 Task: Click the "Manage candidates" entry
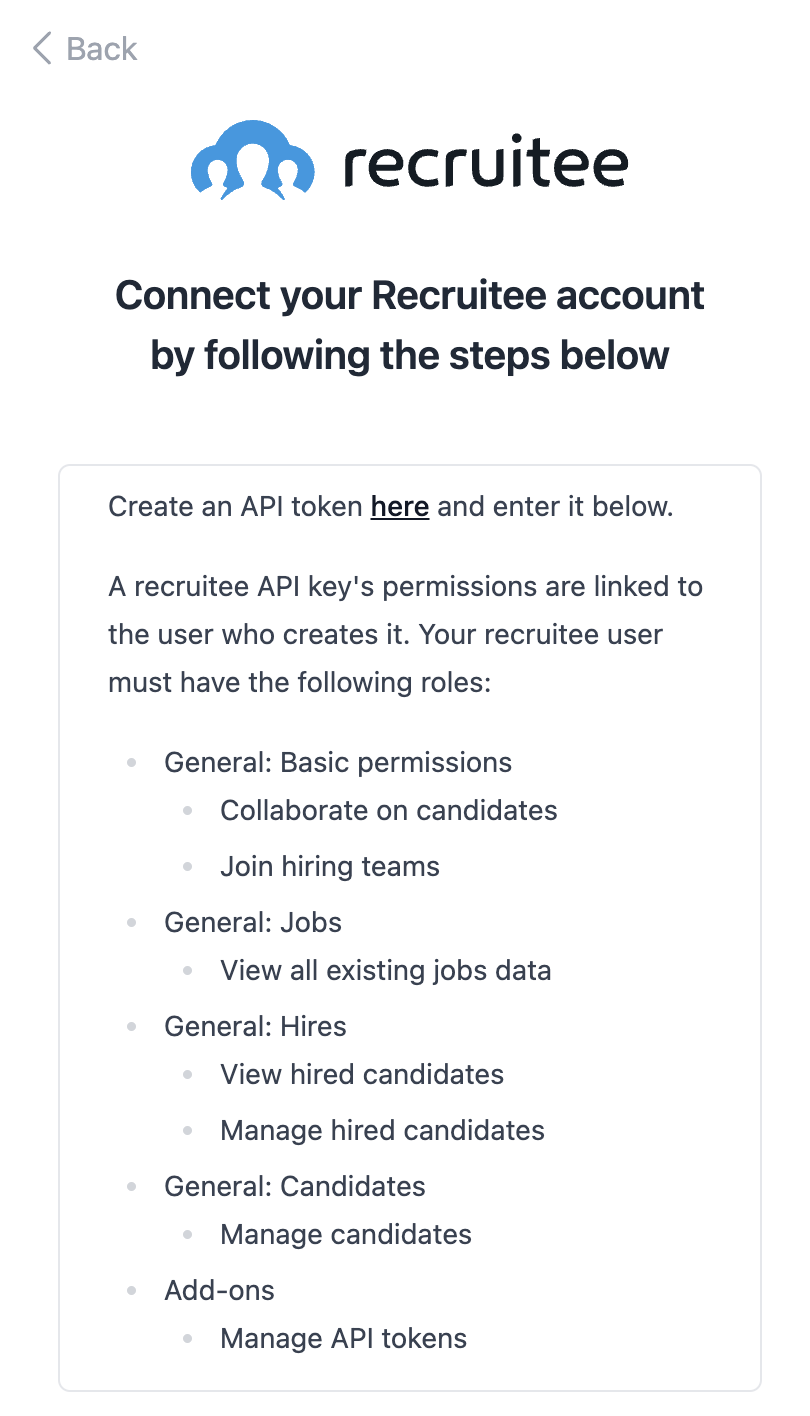tap(346, 1235)
